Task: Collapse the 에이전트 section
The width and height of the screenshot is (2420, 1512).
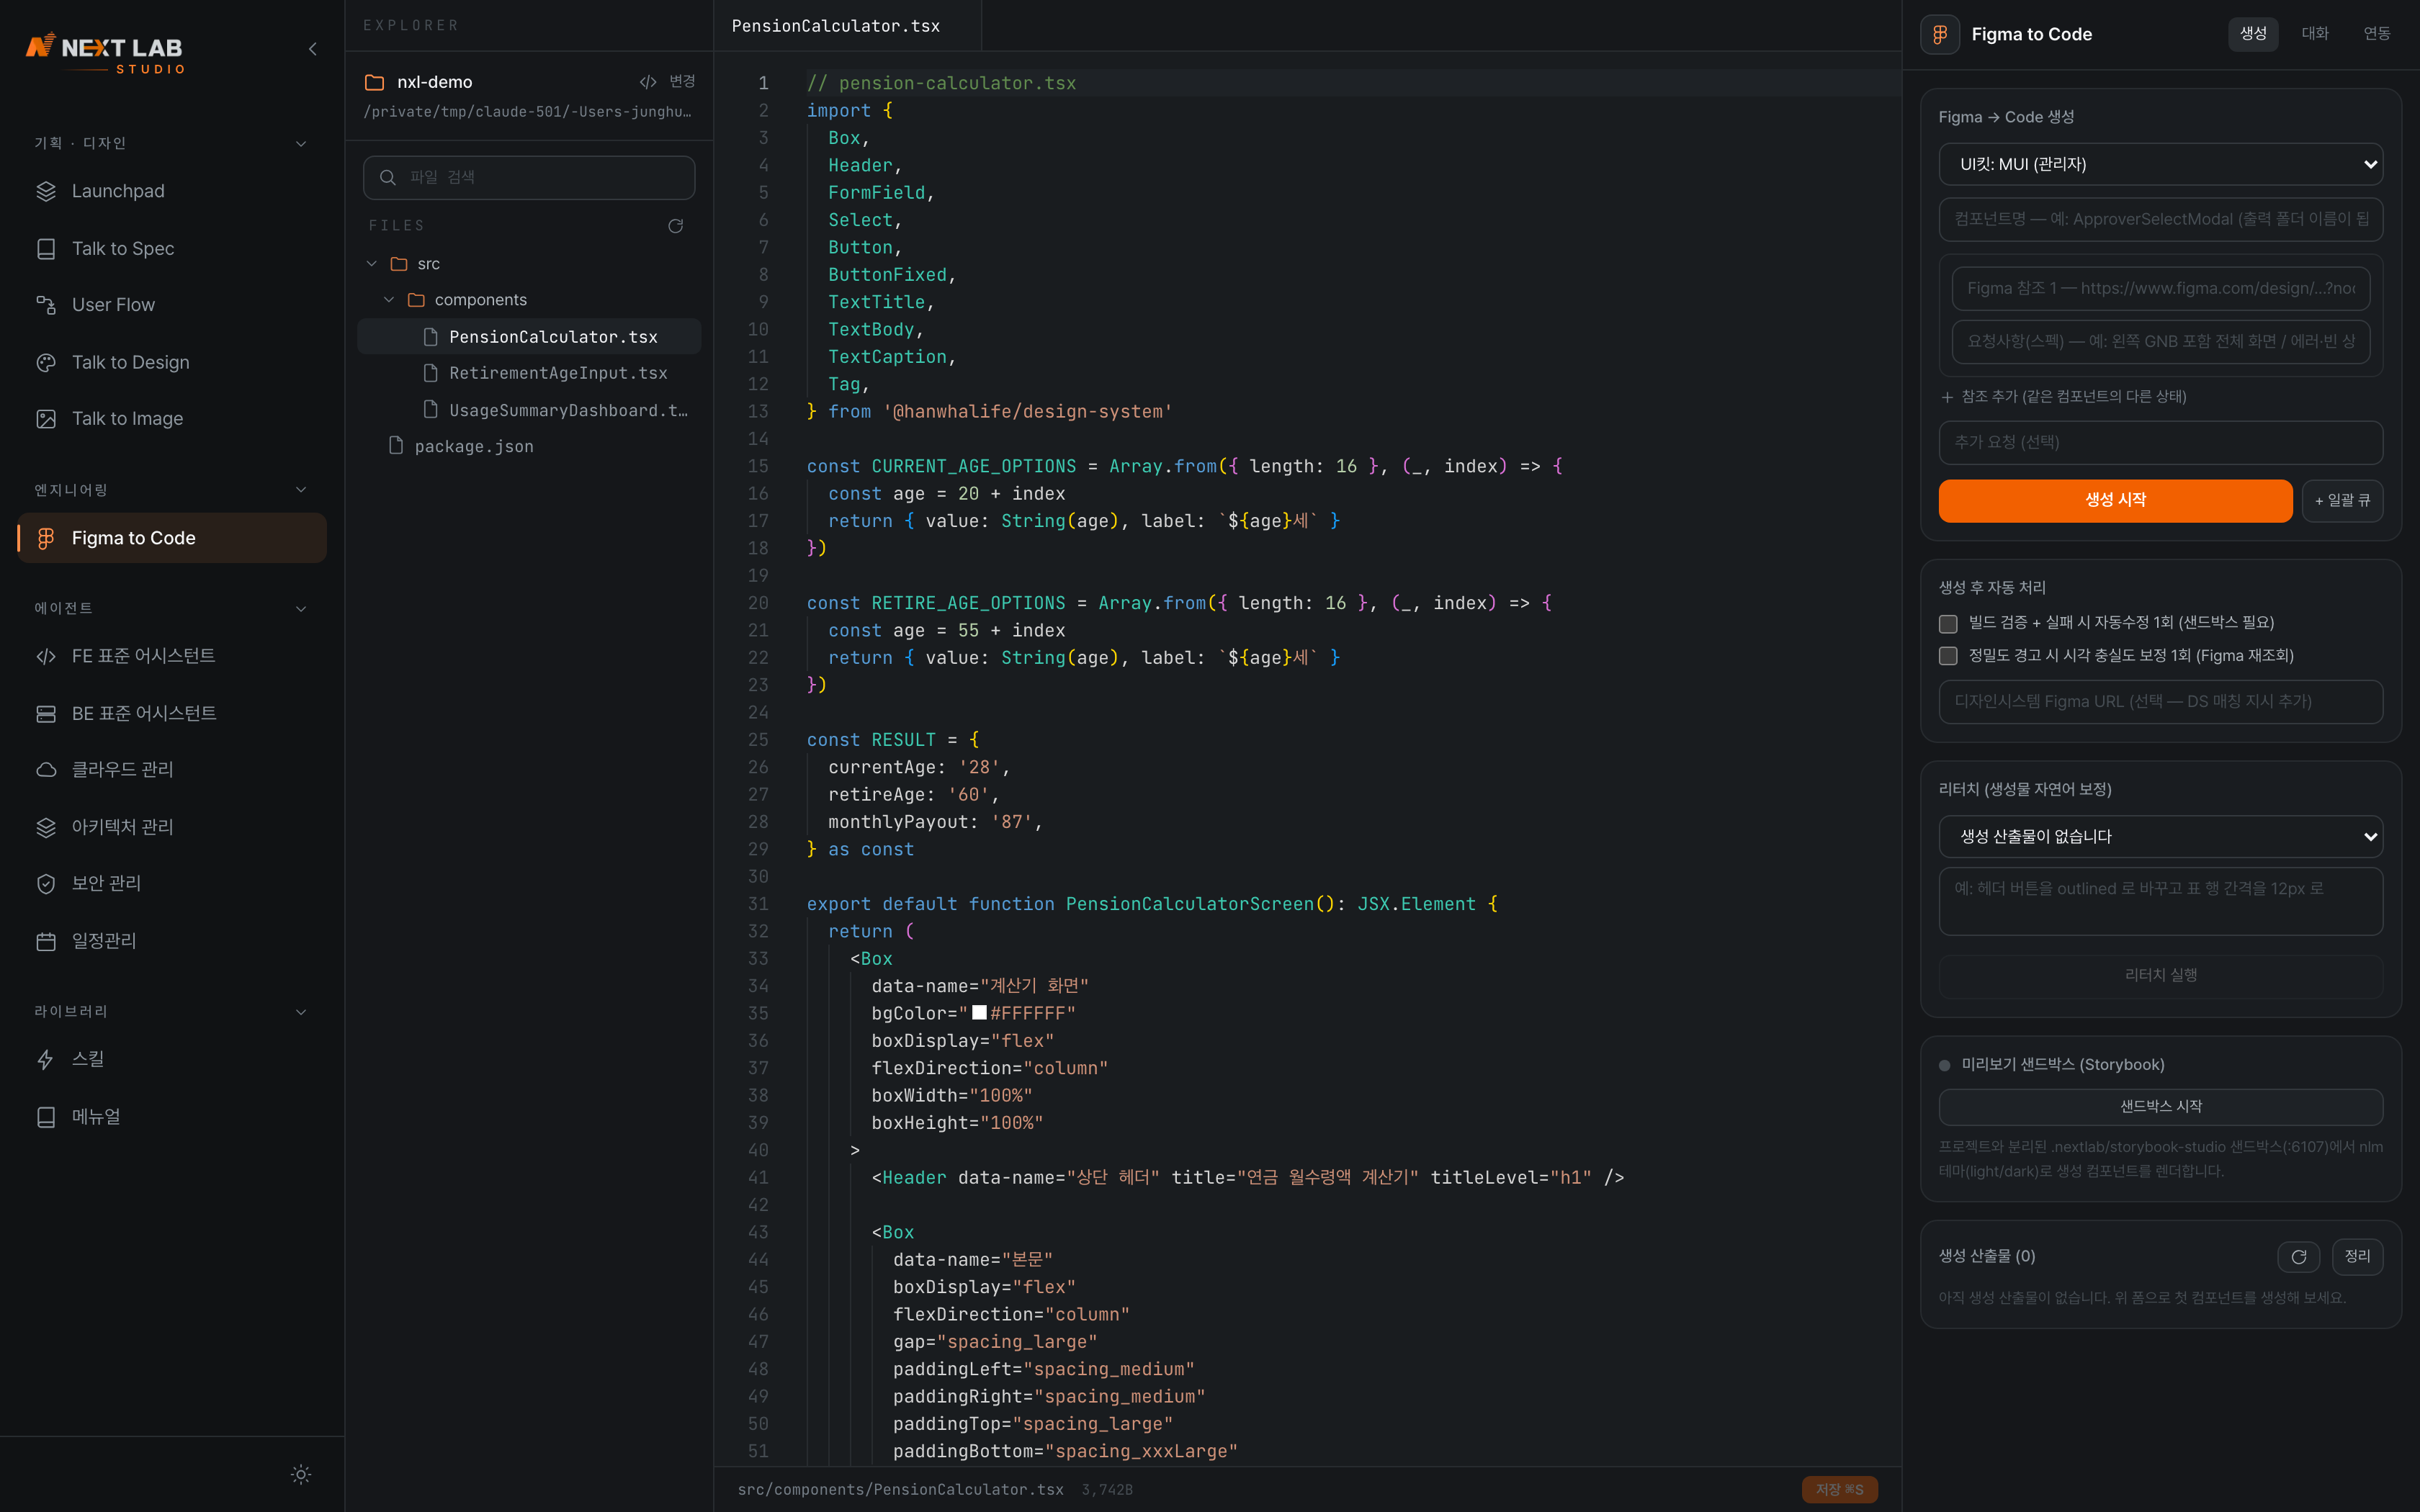Action: [x=301, y=608]
